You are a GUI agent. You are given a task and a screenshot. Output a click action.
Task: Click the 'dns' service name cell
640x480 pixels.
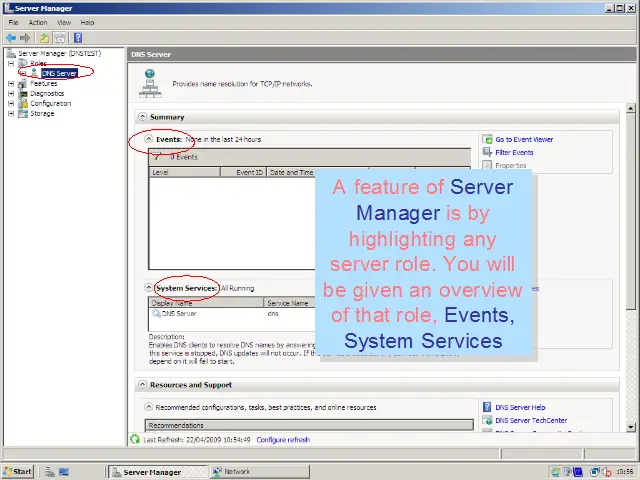[273, 313]
